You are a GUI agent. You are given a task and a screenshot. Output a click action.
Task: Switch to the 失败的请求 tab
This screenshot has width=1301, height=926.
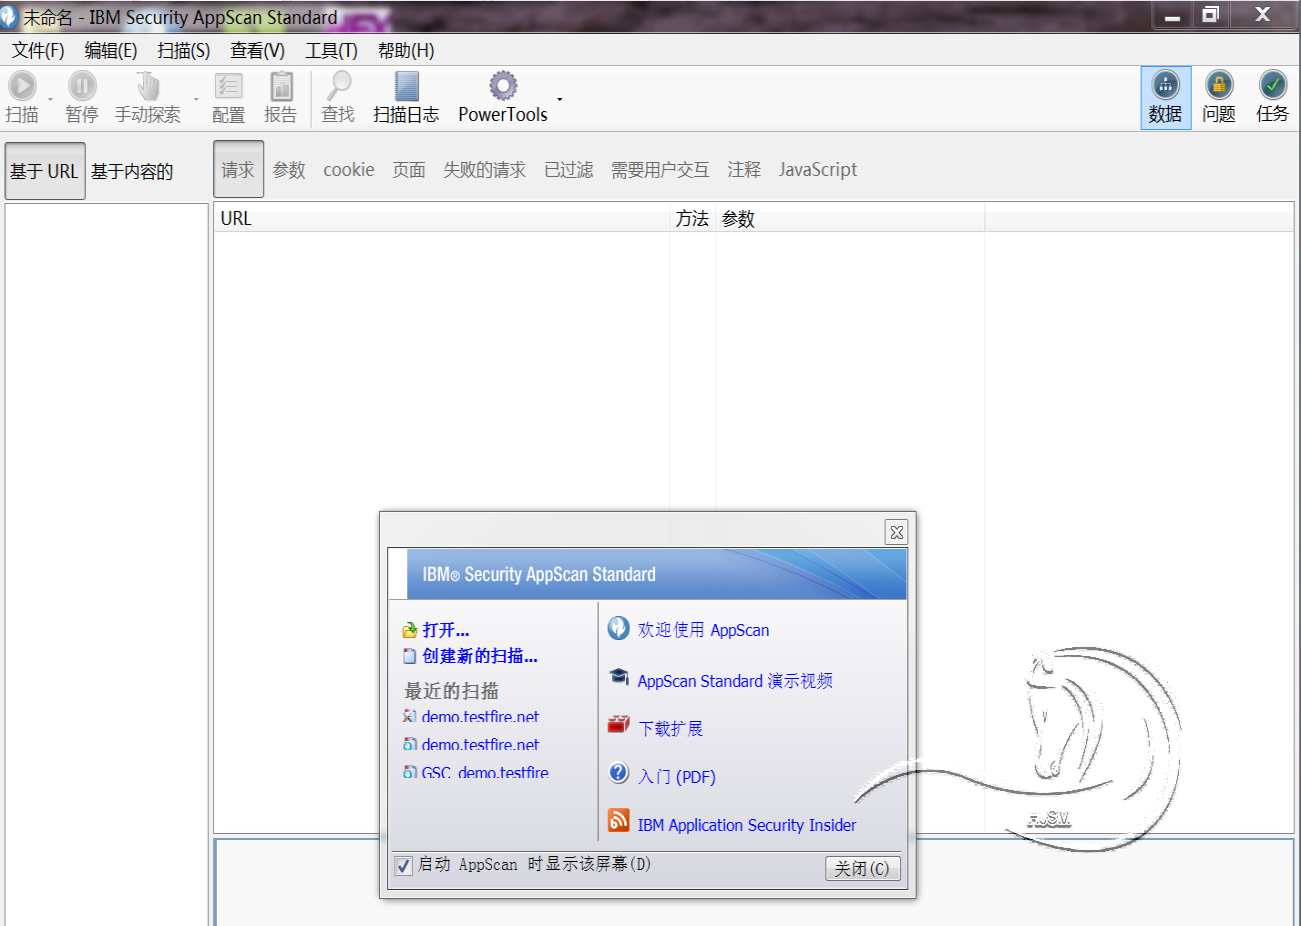[x=485, y=170]
